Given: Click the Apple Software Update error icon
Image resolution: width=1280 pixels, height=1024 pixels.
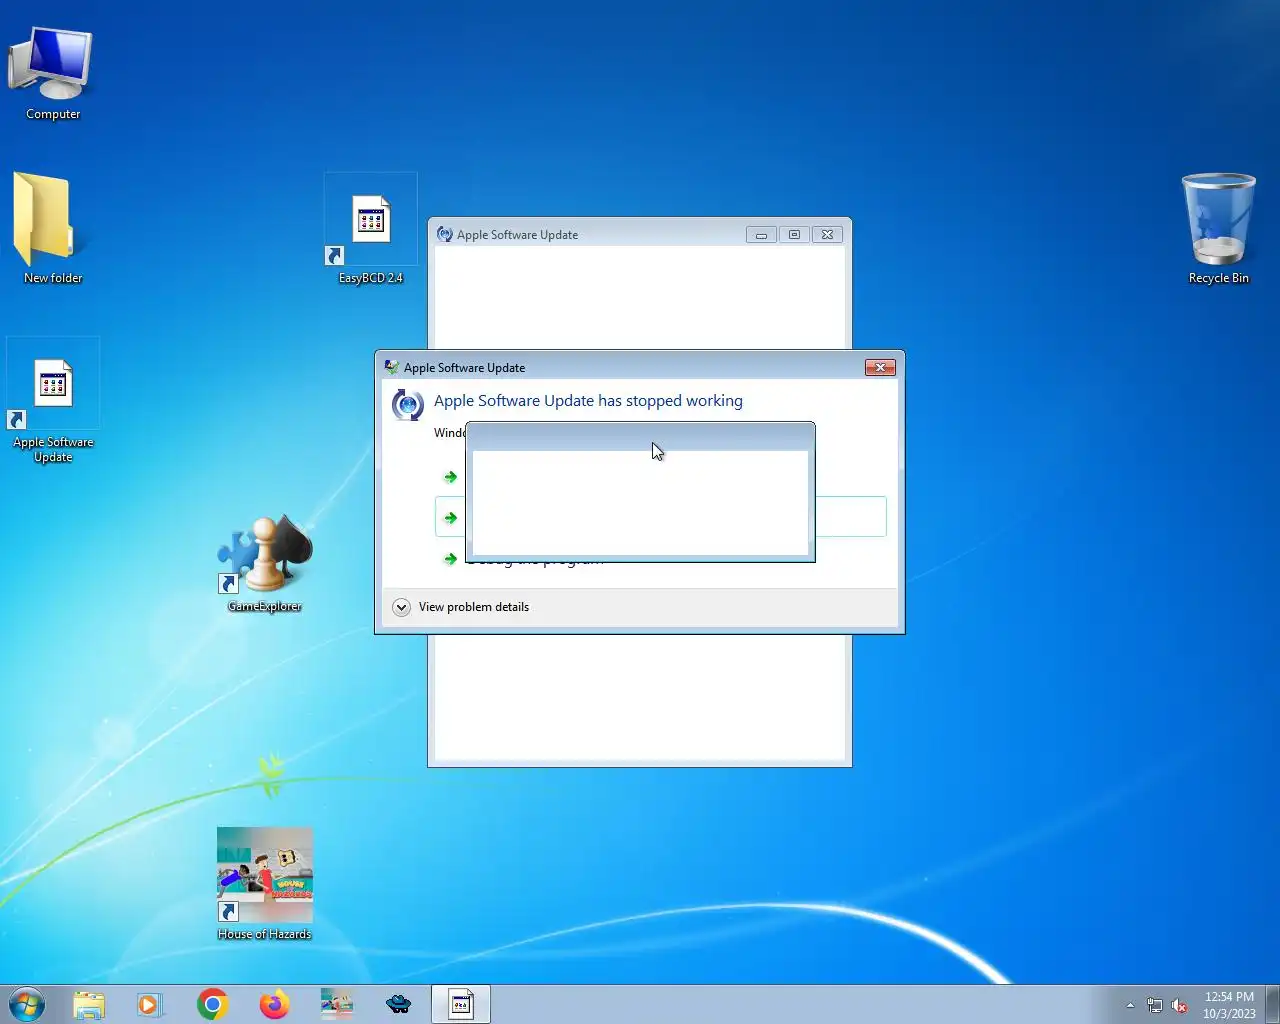Looking at the screenshot, I should pyautogui.click(x=407, y=404).
